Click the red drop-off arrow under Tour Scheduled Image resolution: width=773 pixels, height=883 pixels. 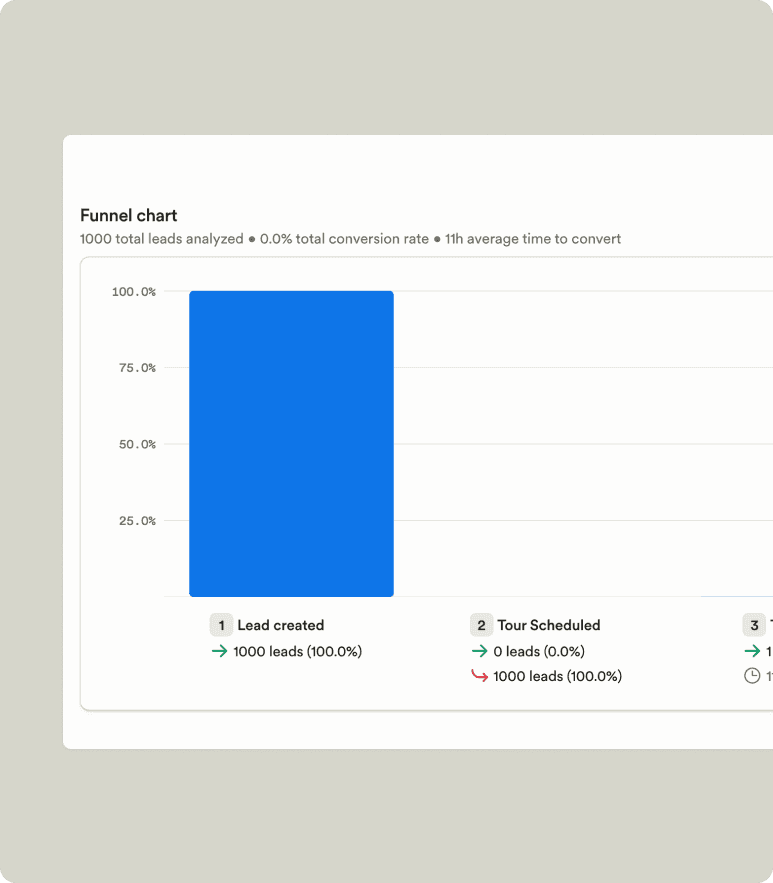click(479, 676)
